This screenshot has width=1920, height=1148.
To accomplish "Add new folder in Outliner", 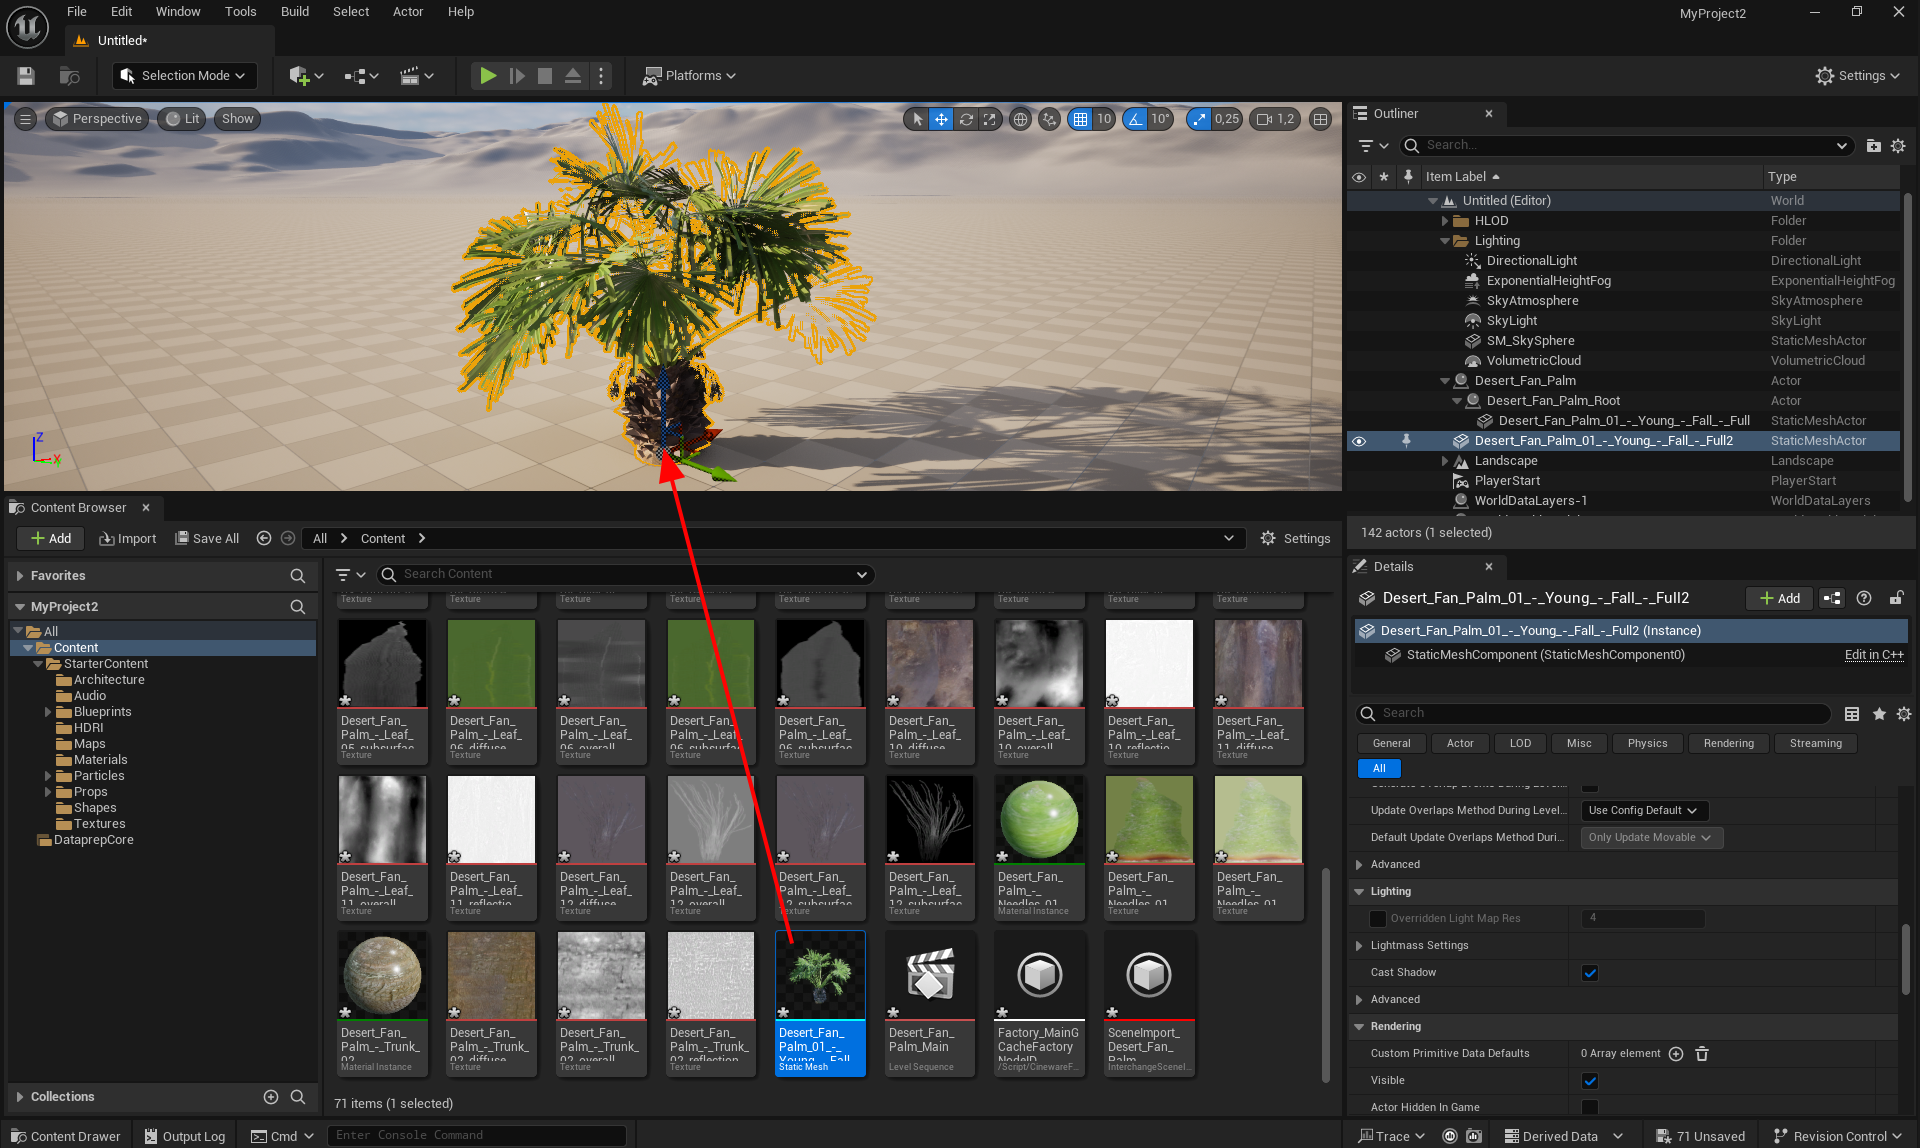I will pyautogui.click(x=1873, y=146).
